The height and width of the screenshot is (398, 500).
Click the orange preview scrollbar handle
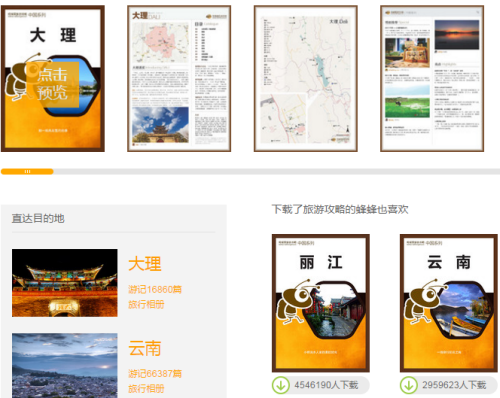[x=27, y=172]
